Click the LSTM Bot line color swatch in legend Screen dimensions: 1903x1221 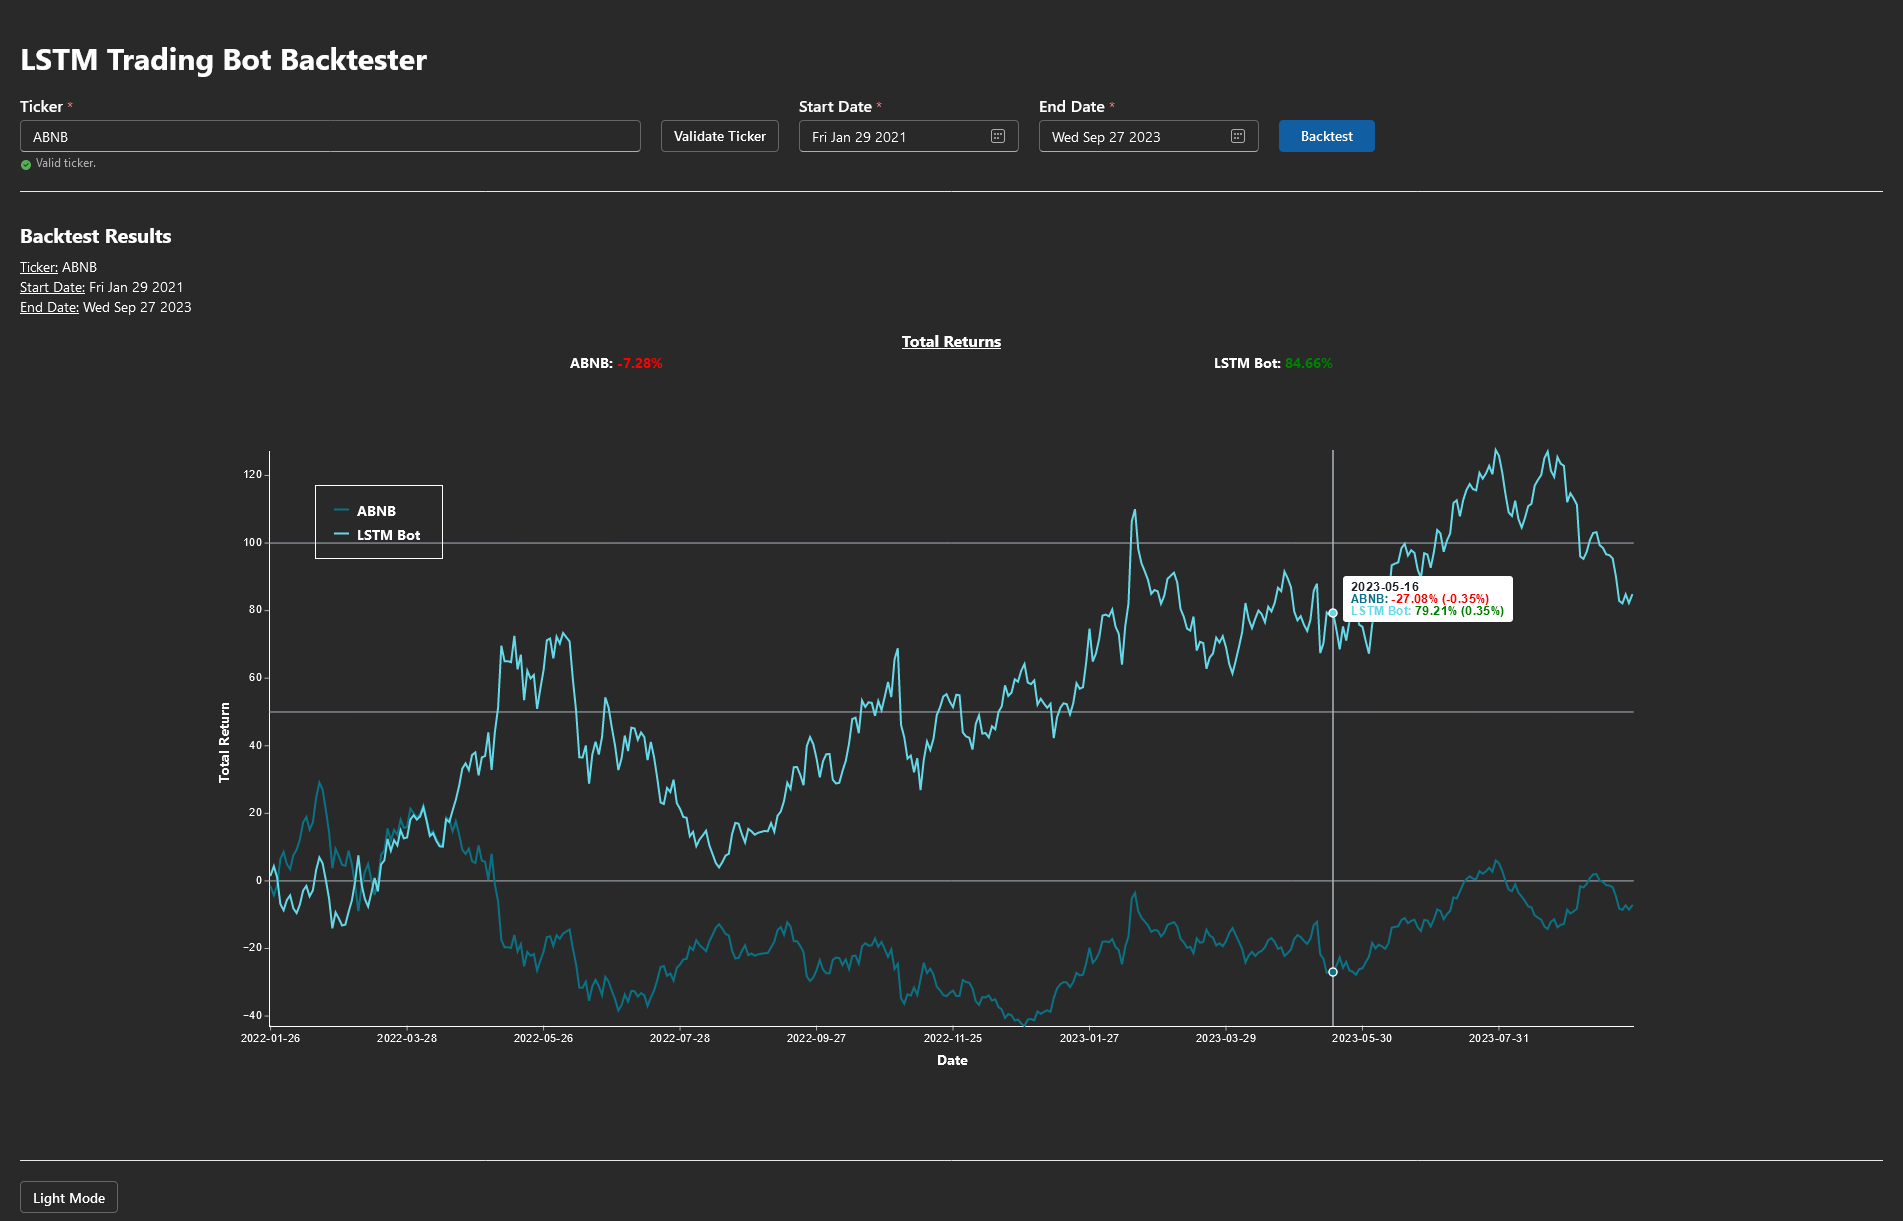pos(341,535)
